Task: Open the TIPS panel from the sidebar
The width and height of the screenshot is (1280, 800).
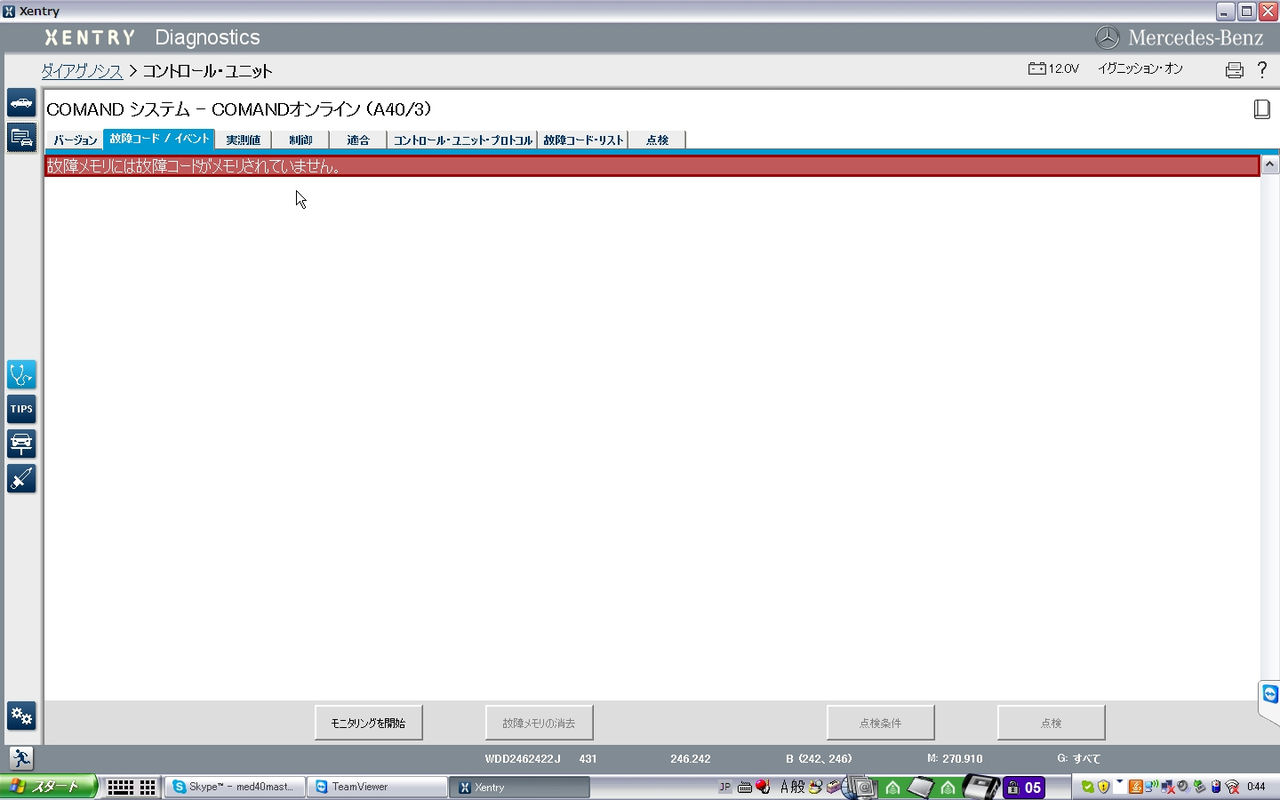Action: click(x=21, y=408)
